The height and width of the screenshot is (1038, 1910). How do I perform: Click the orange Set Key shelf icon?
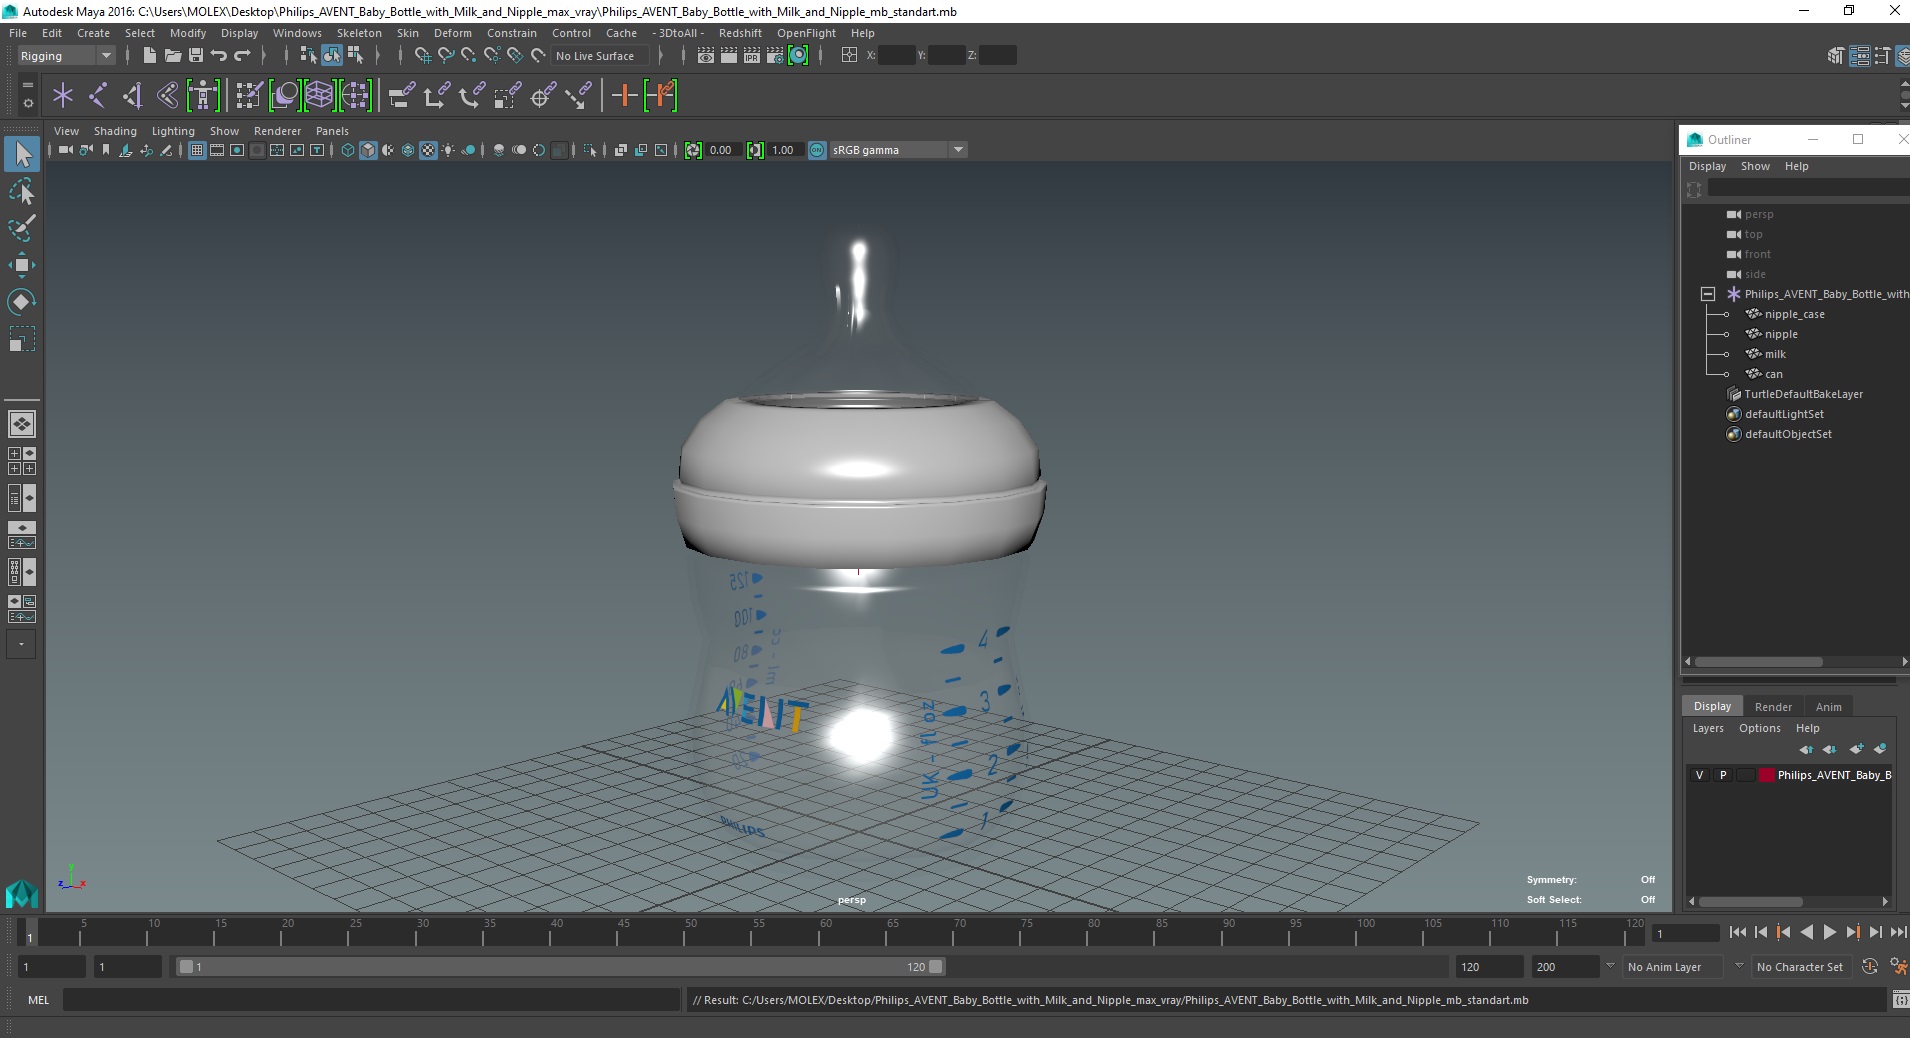pyautogui.click(x=625, y=96)
